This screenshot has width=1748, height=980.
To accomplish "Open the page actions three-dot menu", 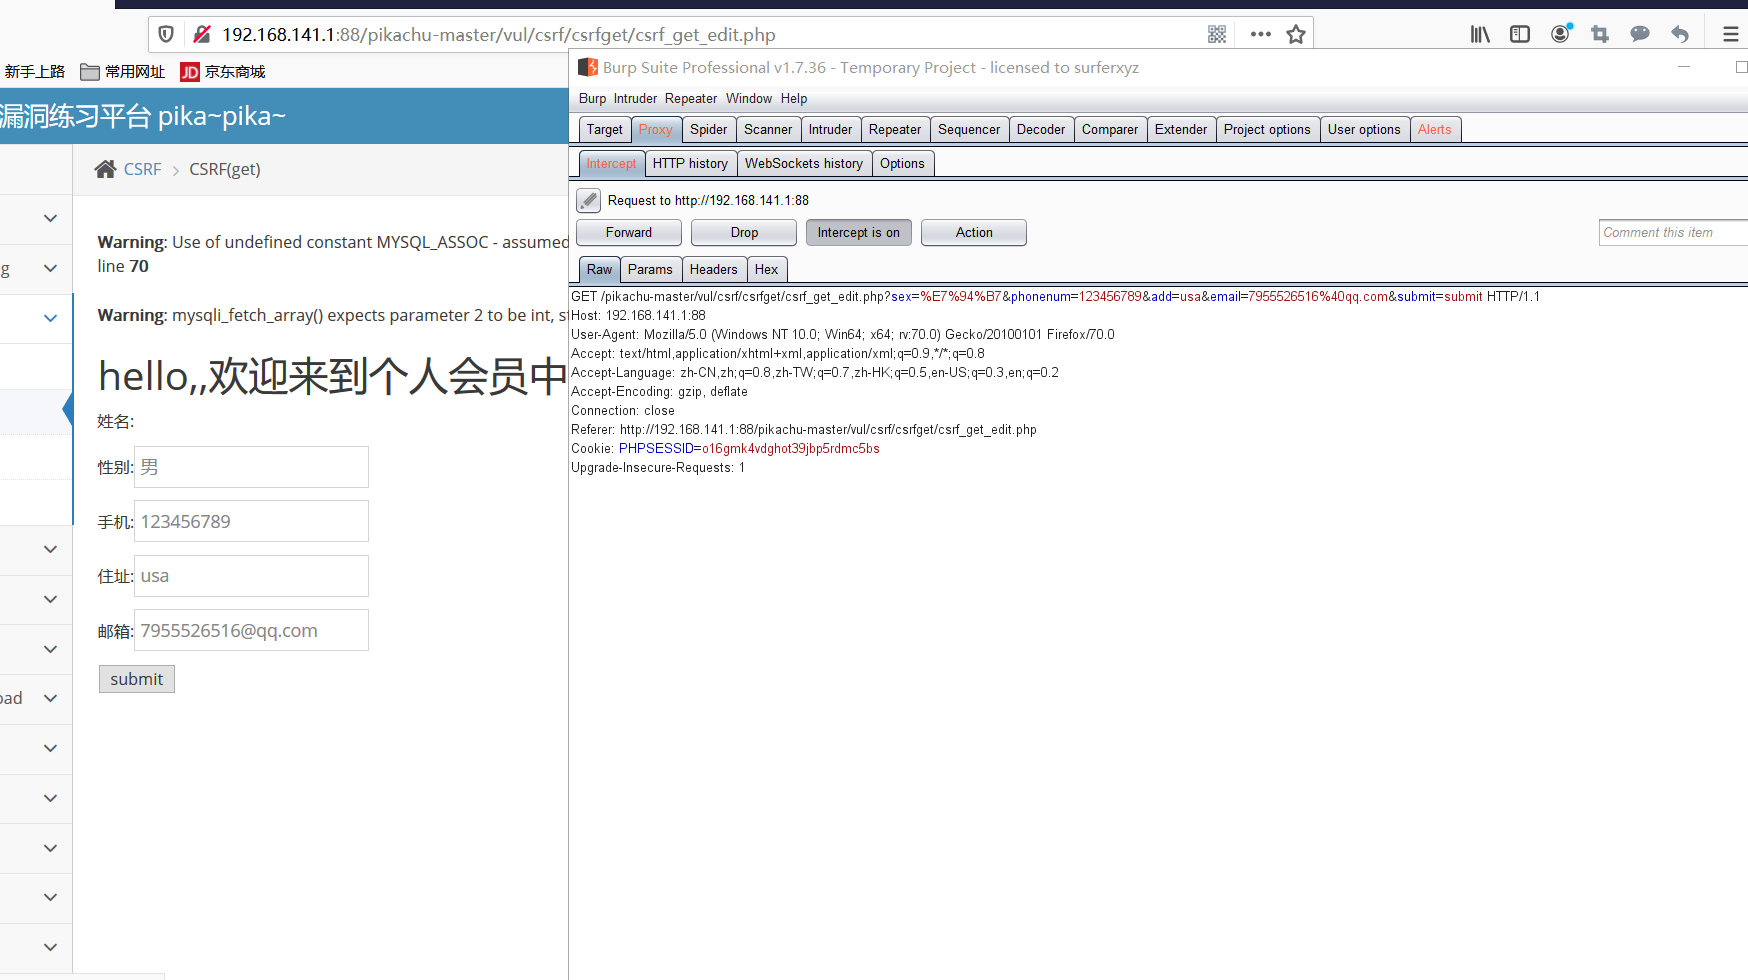I will click(x=1261, y=35).
